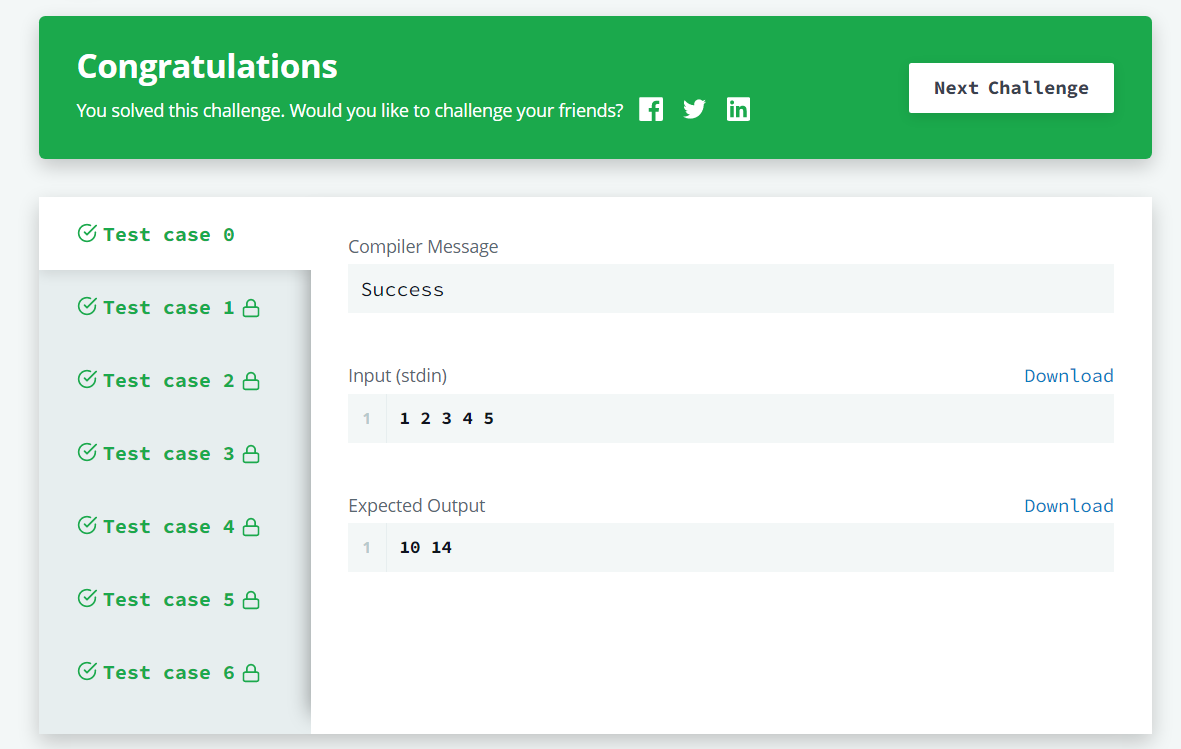
Task: Download the Expected Output file
Action: (1068, 506)
